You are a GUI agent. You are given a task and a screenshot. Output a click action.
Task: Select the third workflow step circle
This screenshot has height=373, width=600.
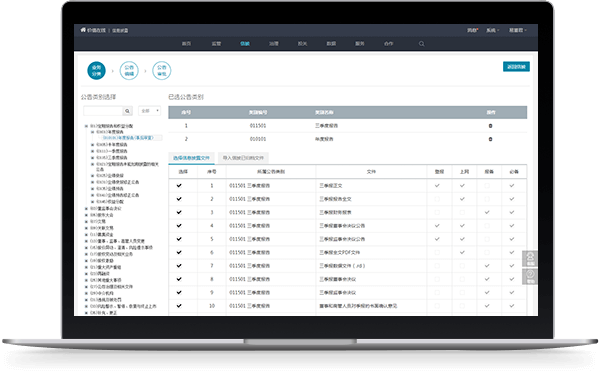[162, 70]
